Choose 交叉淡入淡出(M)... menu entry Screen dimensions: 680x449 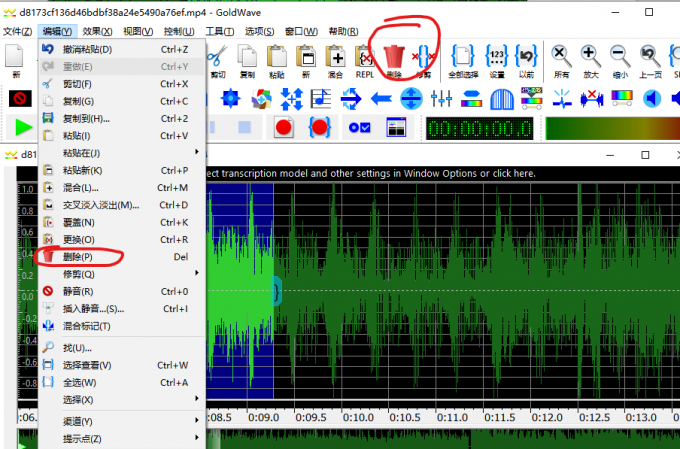point(121,205)
